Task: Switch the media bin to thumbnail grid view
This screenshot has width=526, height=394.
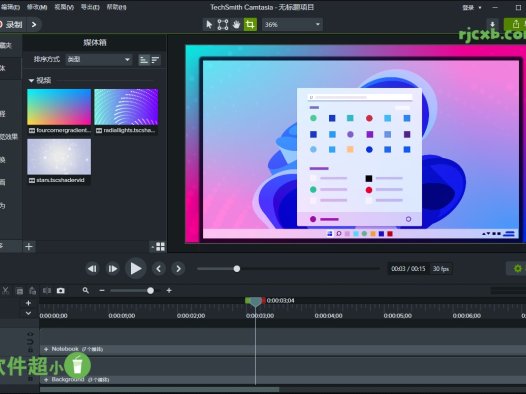Action: point(160,247)
